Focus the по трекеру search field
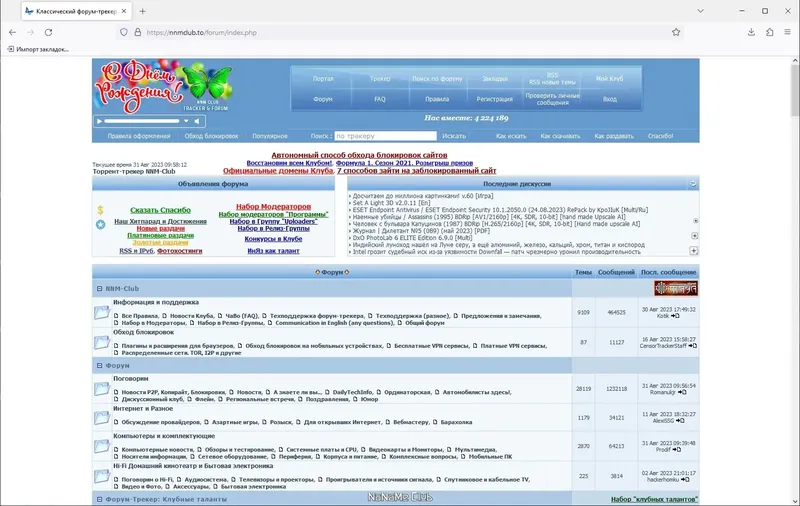Viewport: 800px width, 506px height. (x=385, y=136)
